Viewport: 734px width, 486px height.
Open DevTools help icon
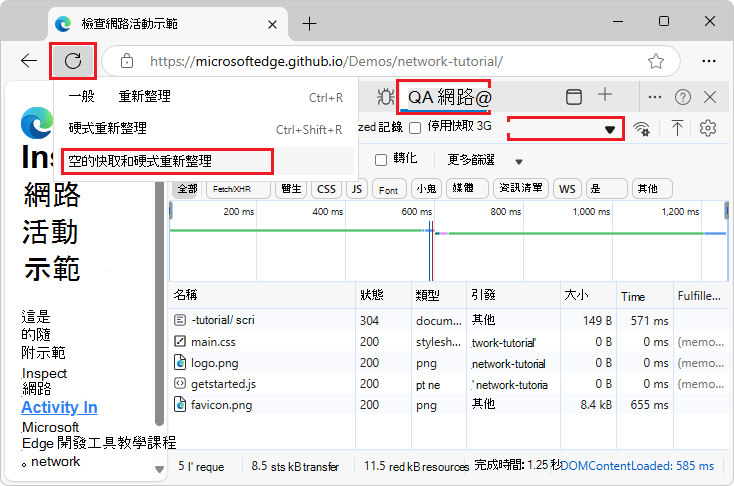[x=683, y=97]
